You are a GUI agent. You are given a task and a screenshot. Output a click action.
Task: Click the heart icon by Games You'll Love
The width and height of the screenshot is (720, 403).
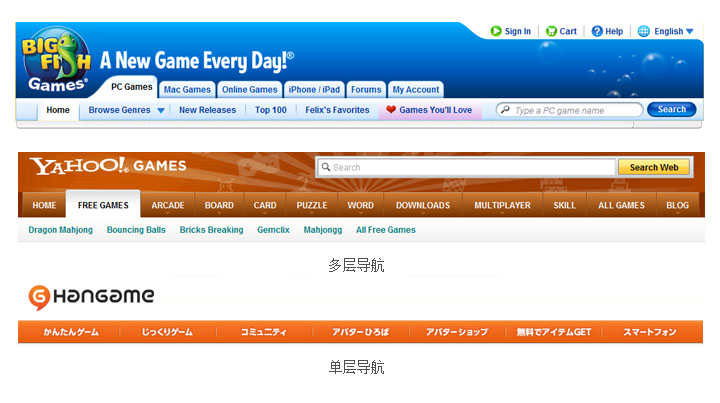tap(391, 110)
